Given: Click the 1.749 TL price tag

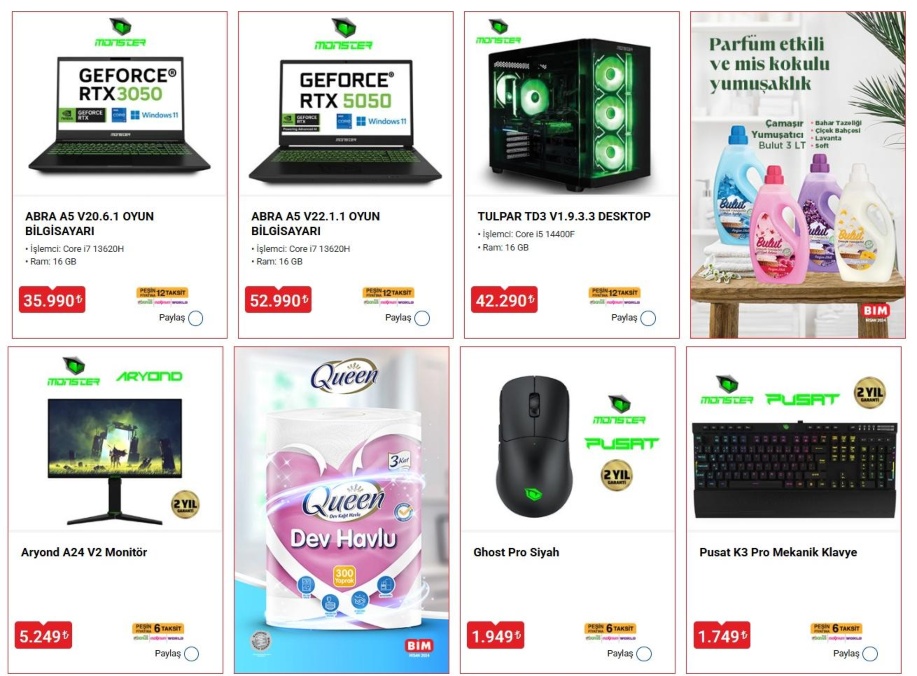Looking at the screenshot, I should [723, 636].
